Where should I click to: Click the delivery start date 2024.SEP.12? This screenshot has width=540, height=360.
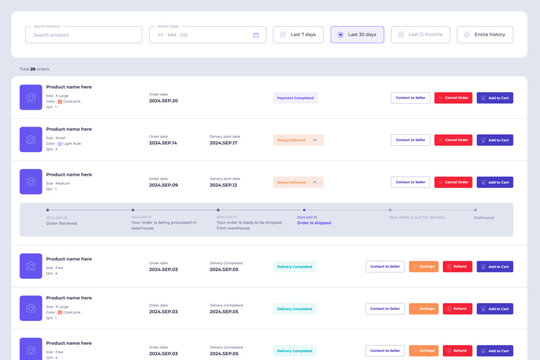click(223, 185)
